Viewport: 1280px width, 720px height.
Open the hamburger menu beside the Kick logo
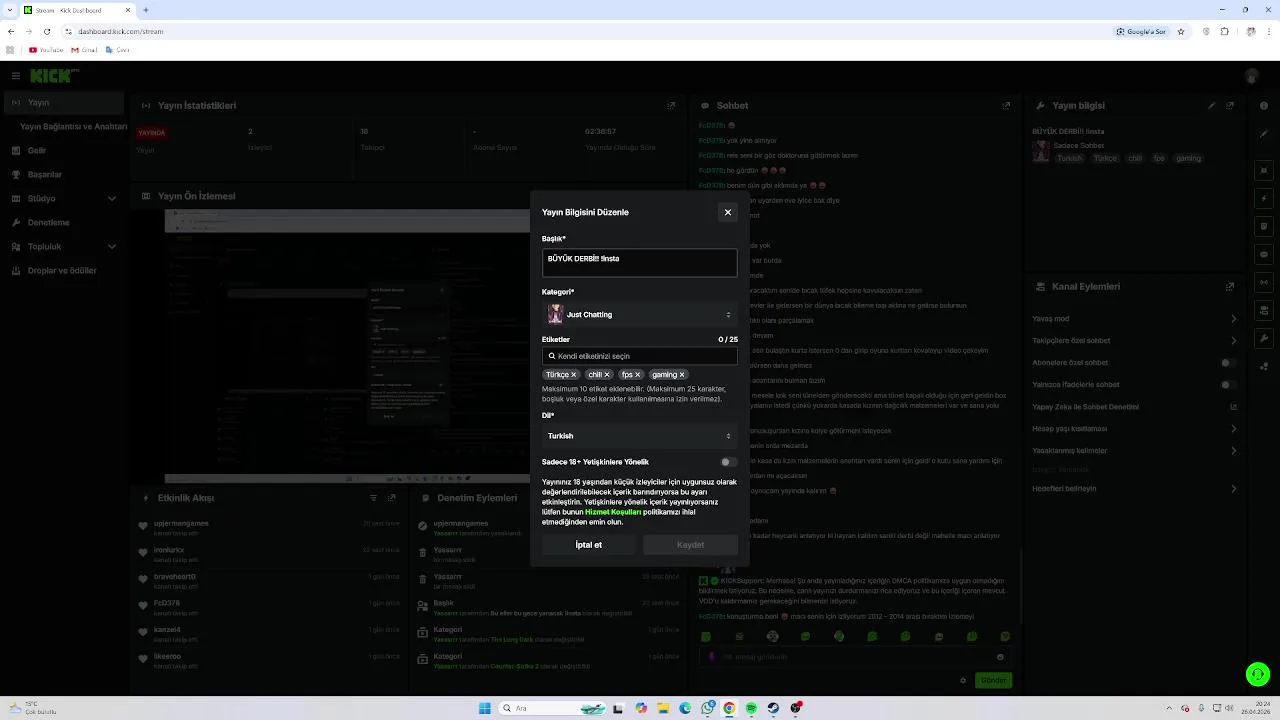[16, 76]
